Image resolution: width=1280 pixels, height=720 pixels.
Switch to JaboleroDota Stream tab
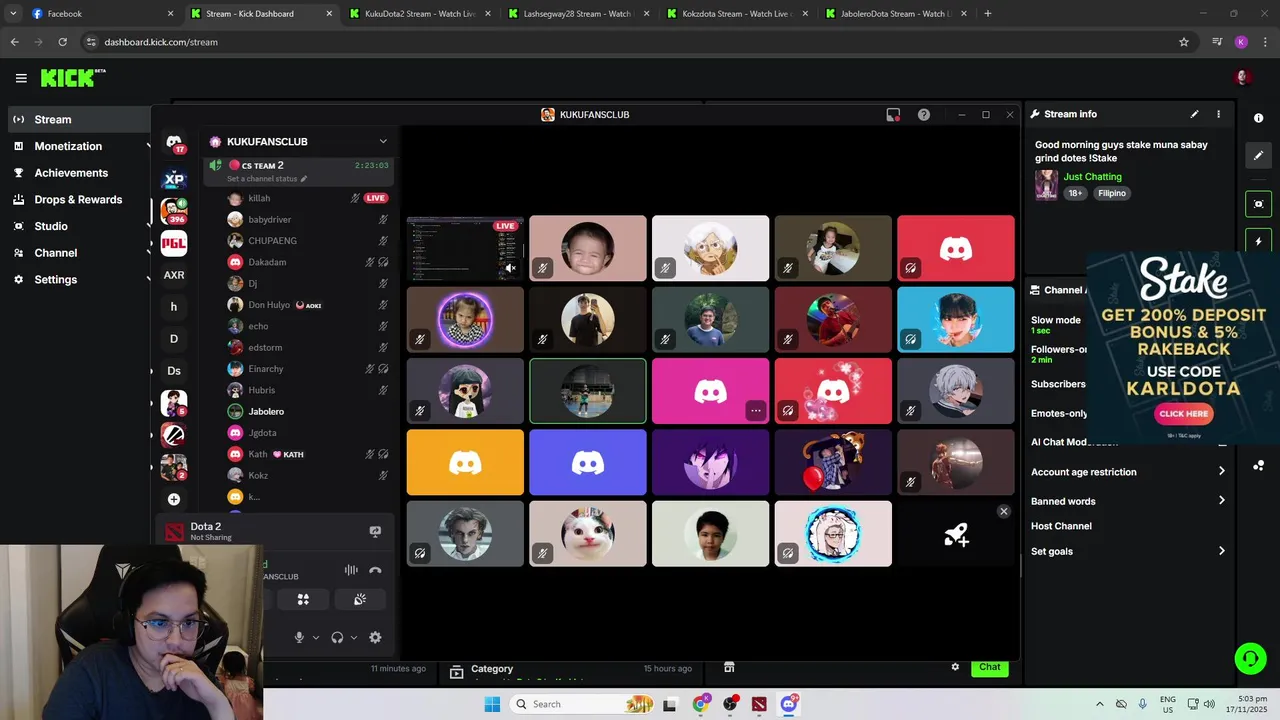pyautogui.click(x=896, y=14)
